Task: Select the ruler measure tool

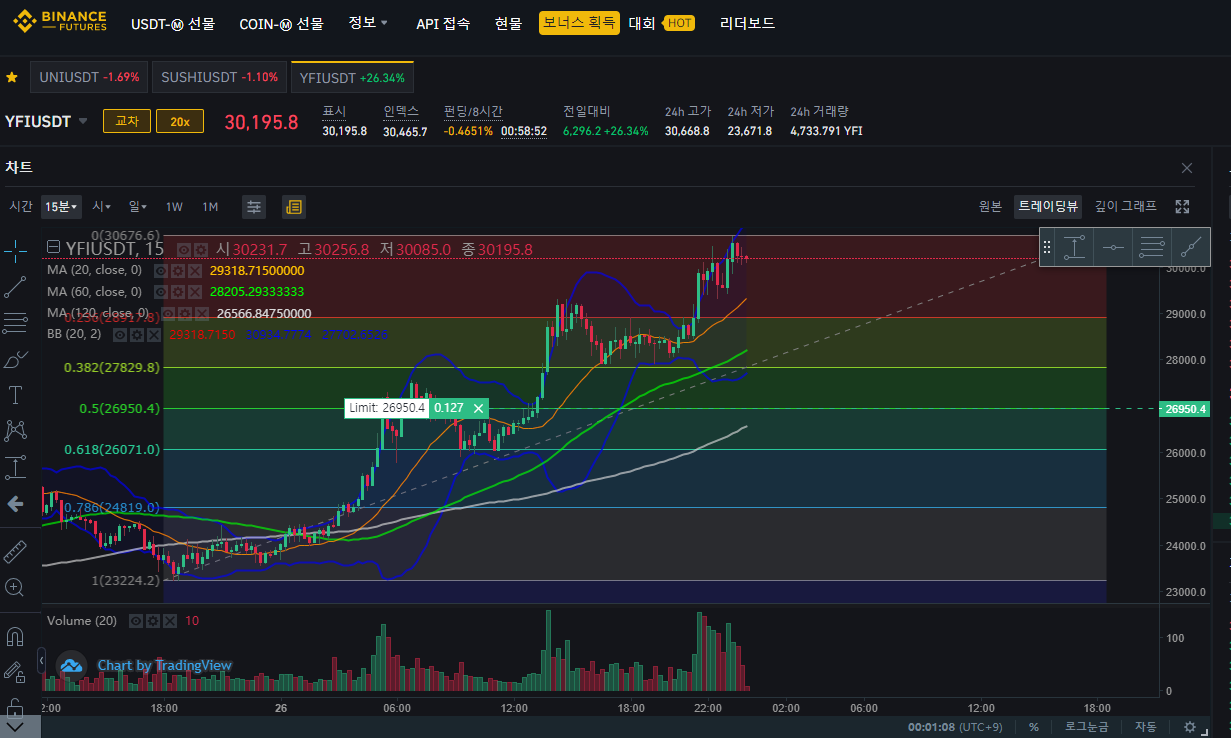Action: [x=16, y=551]
